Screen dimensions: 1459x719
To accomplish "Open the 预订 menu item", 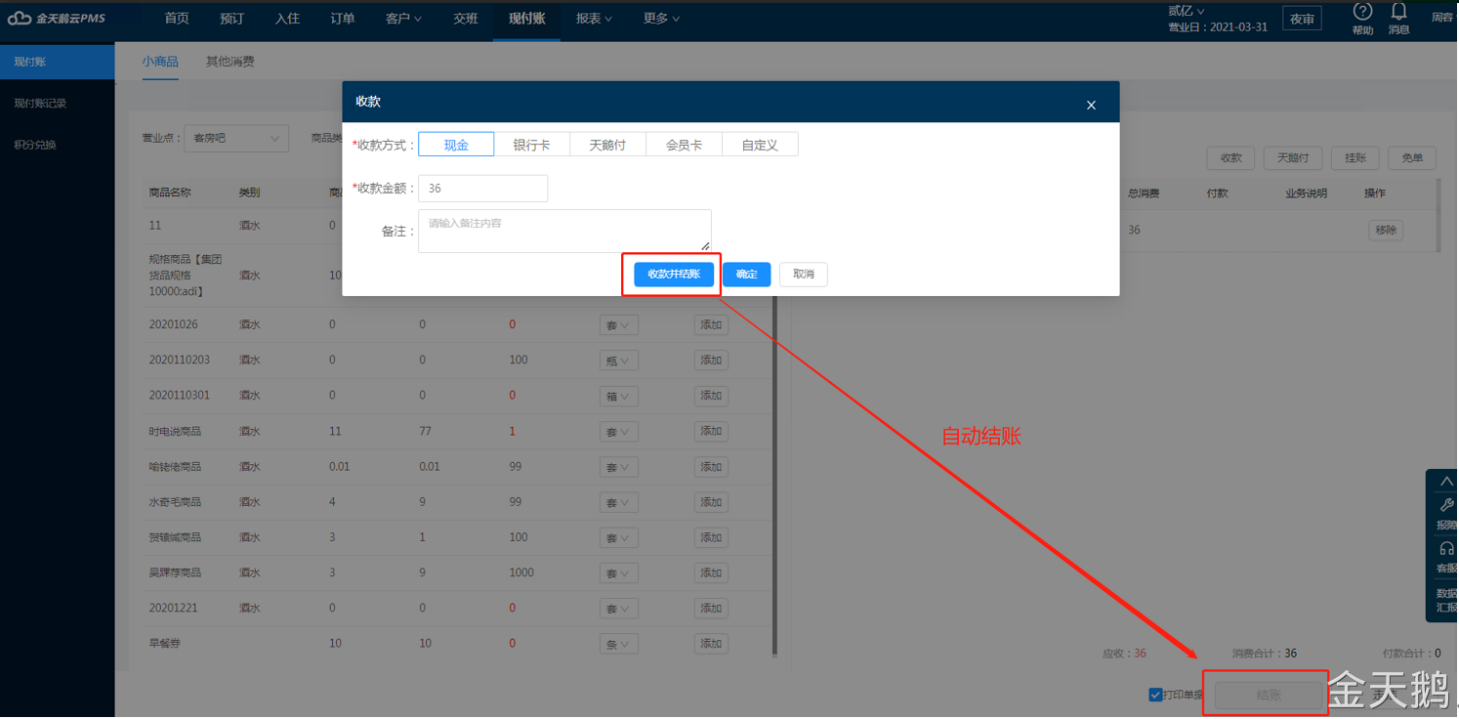I will (x=232, y=18).
